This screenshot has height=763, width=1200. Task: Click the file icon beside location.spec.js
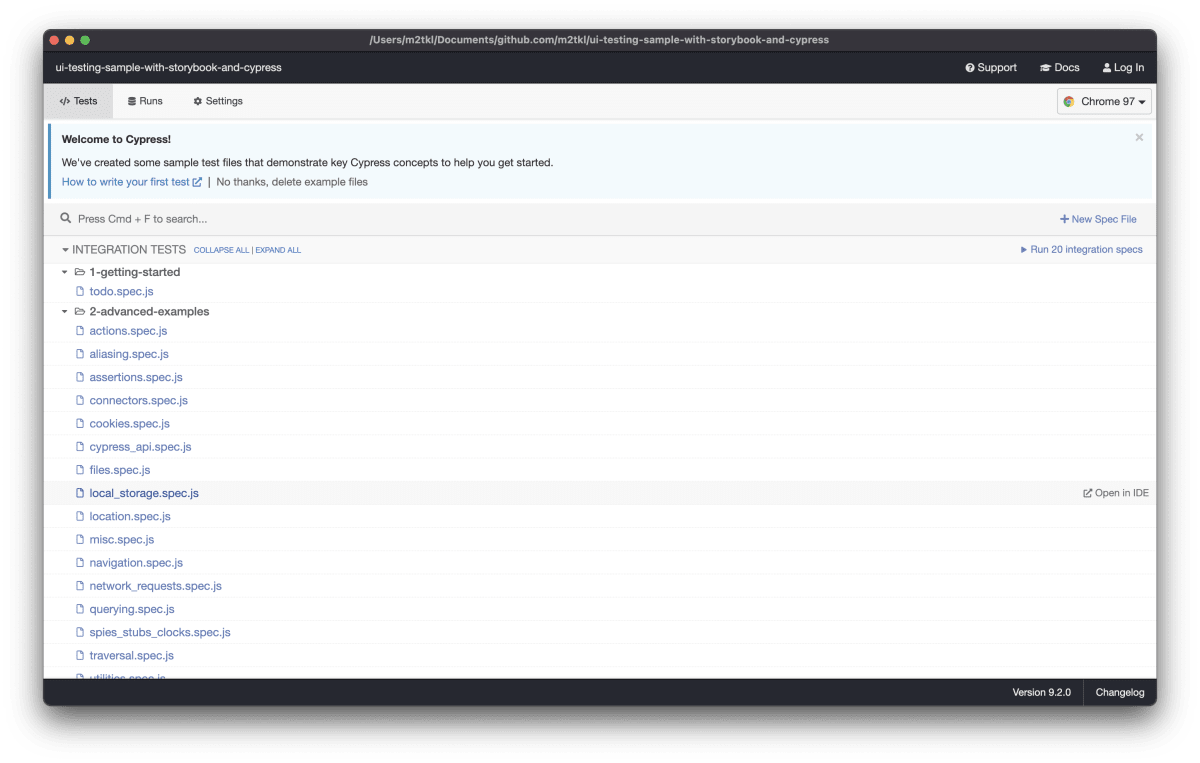[x=80, y=516]
